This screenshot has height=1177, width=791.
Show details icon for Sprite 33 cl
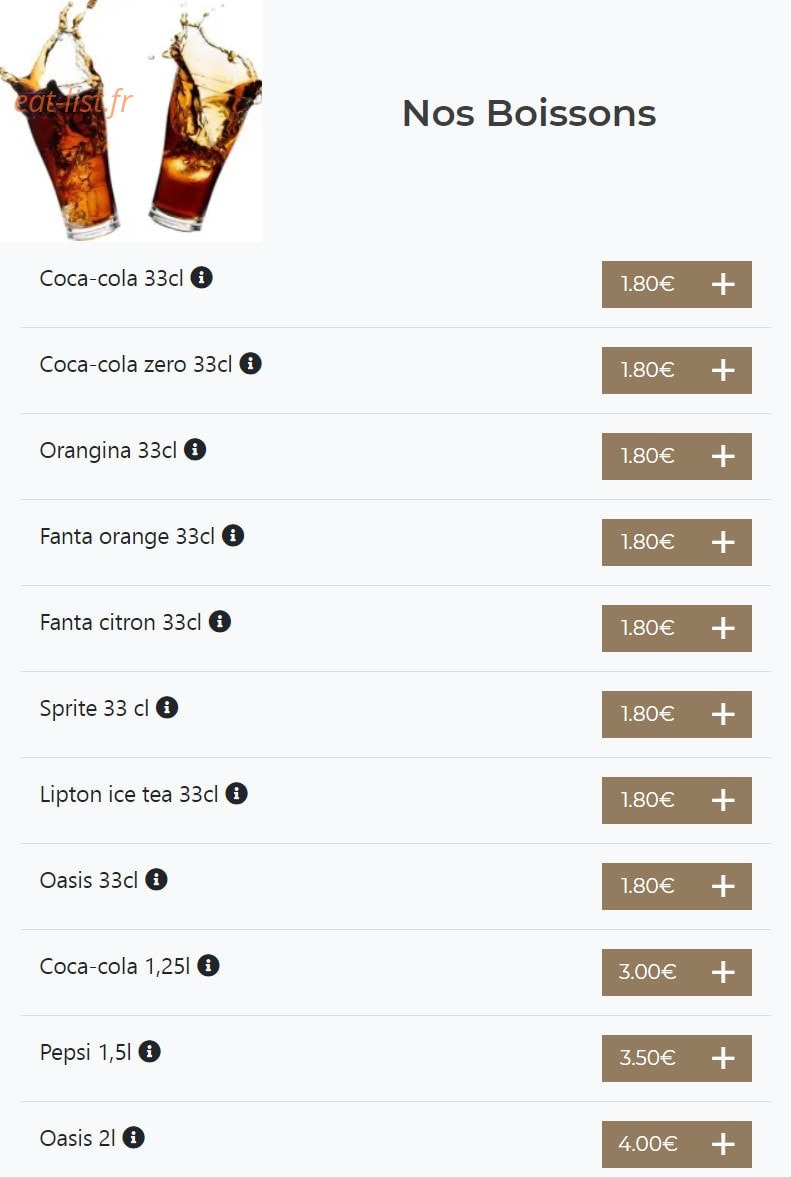(167, 708)
